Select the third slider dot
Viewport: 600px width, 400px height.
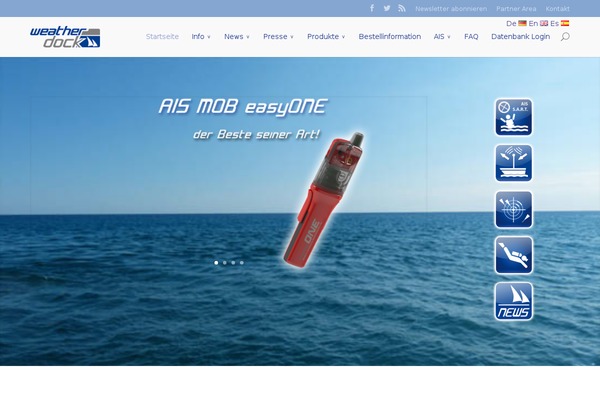click(x=233, y=263)
